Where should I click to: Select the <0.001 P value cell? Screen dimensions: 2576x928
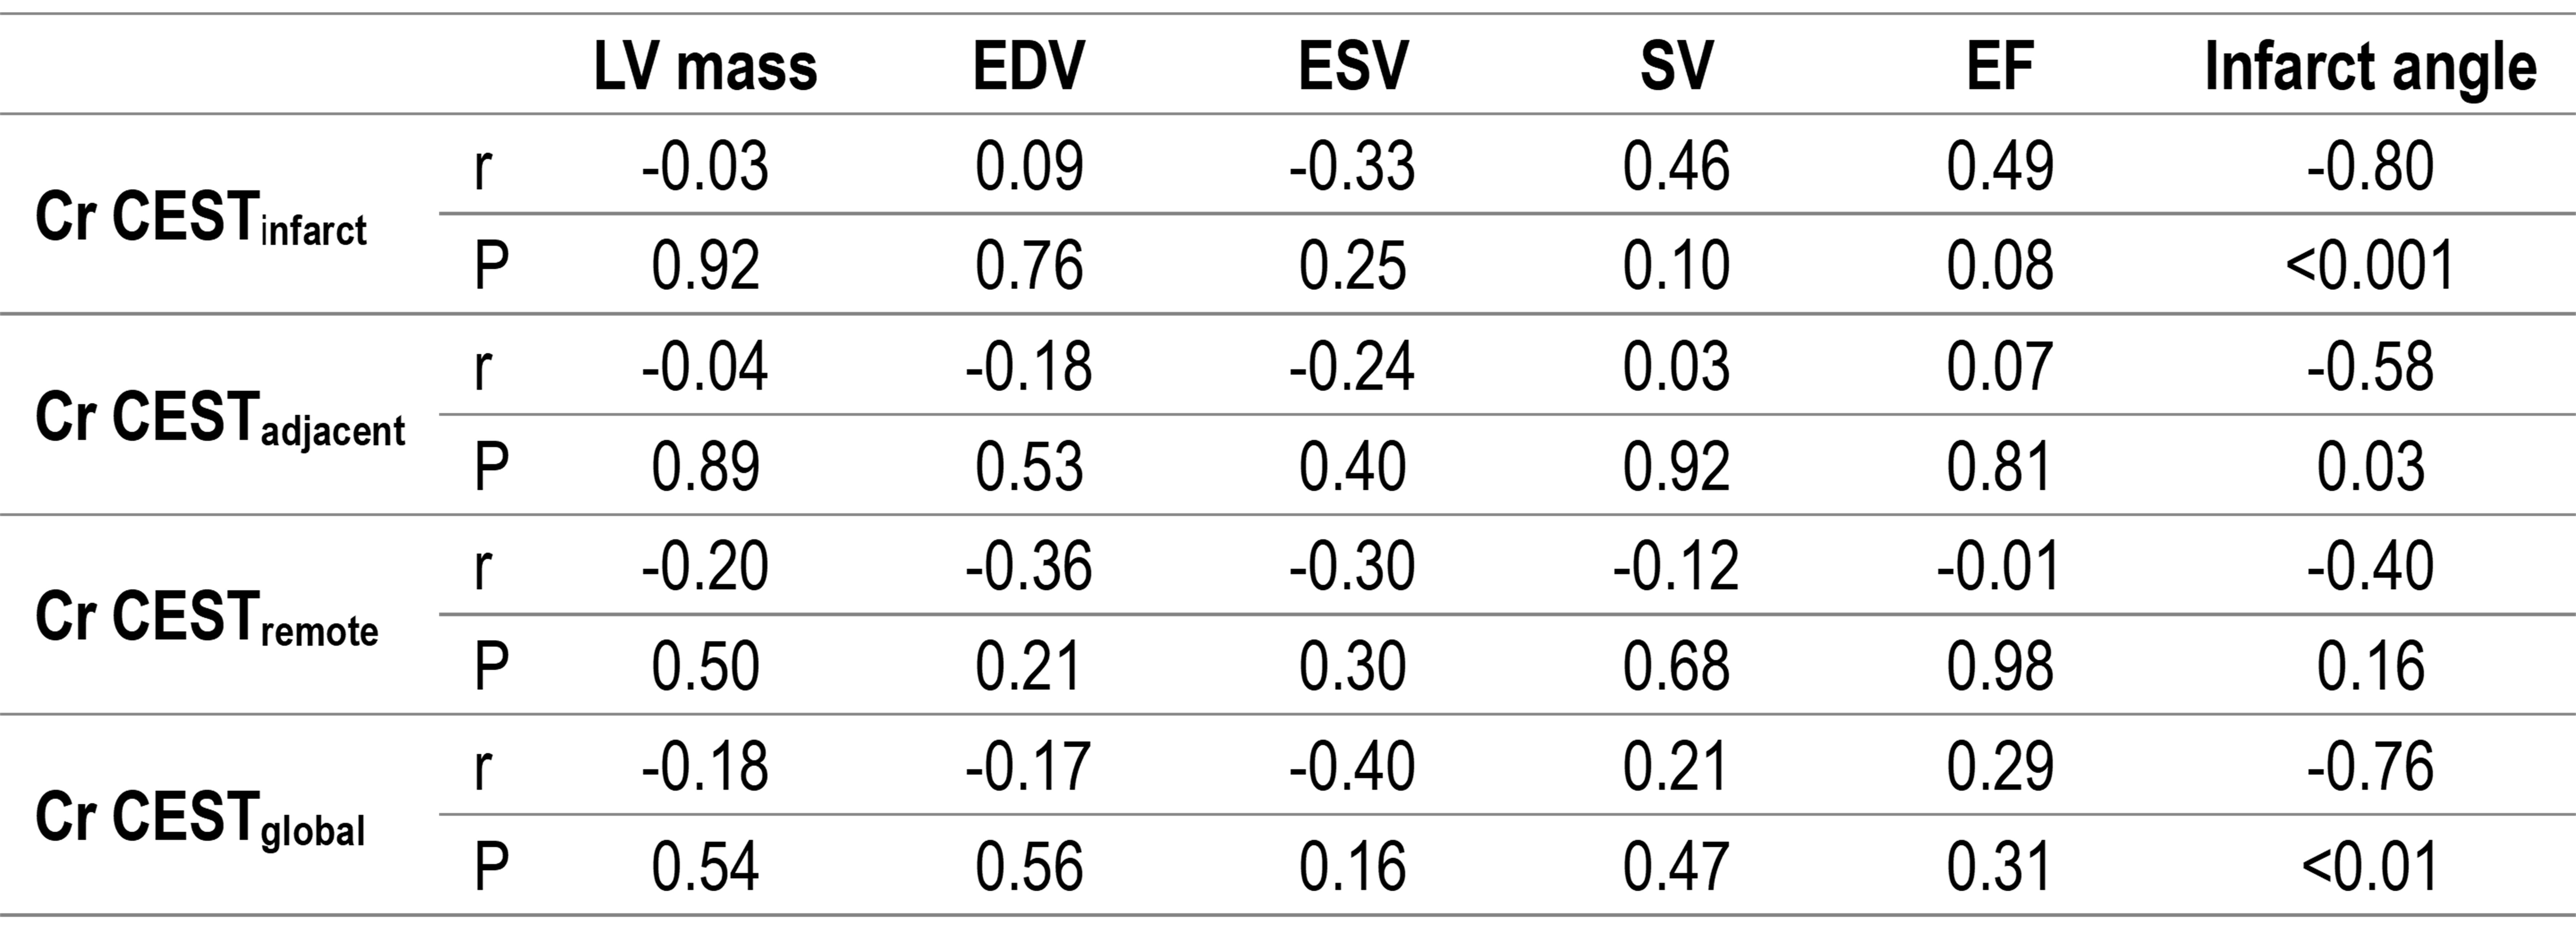[x=2370, y=266]
